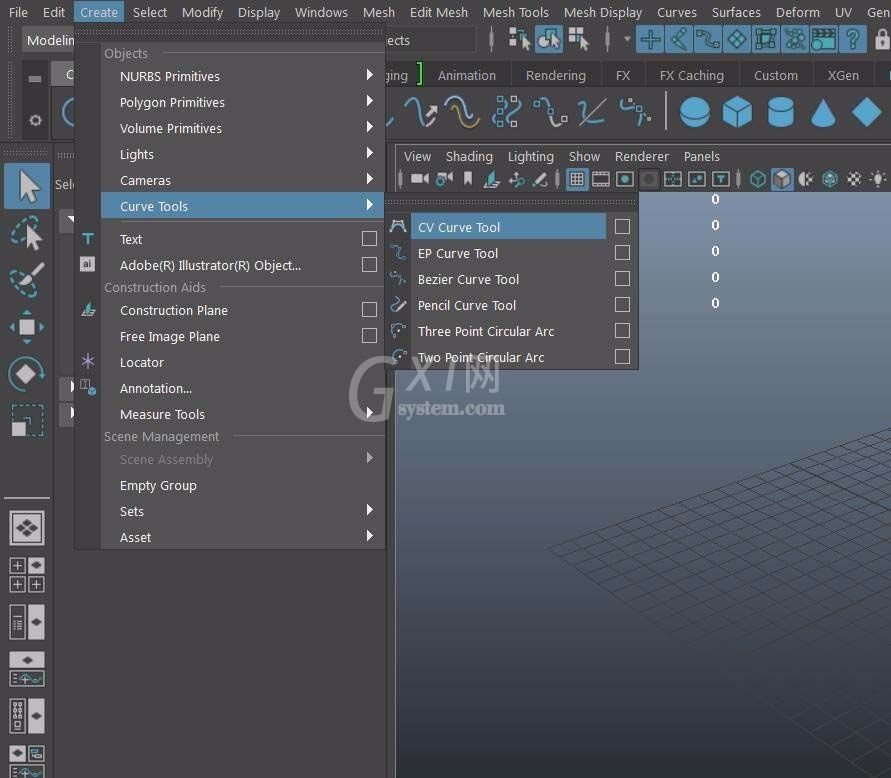This screenshot has height=778, width=891.
Task: Expand NURBS Primitives submenu
Action: (x=243, y=76)
